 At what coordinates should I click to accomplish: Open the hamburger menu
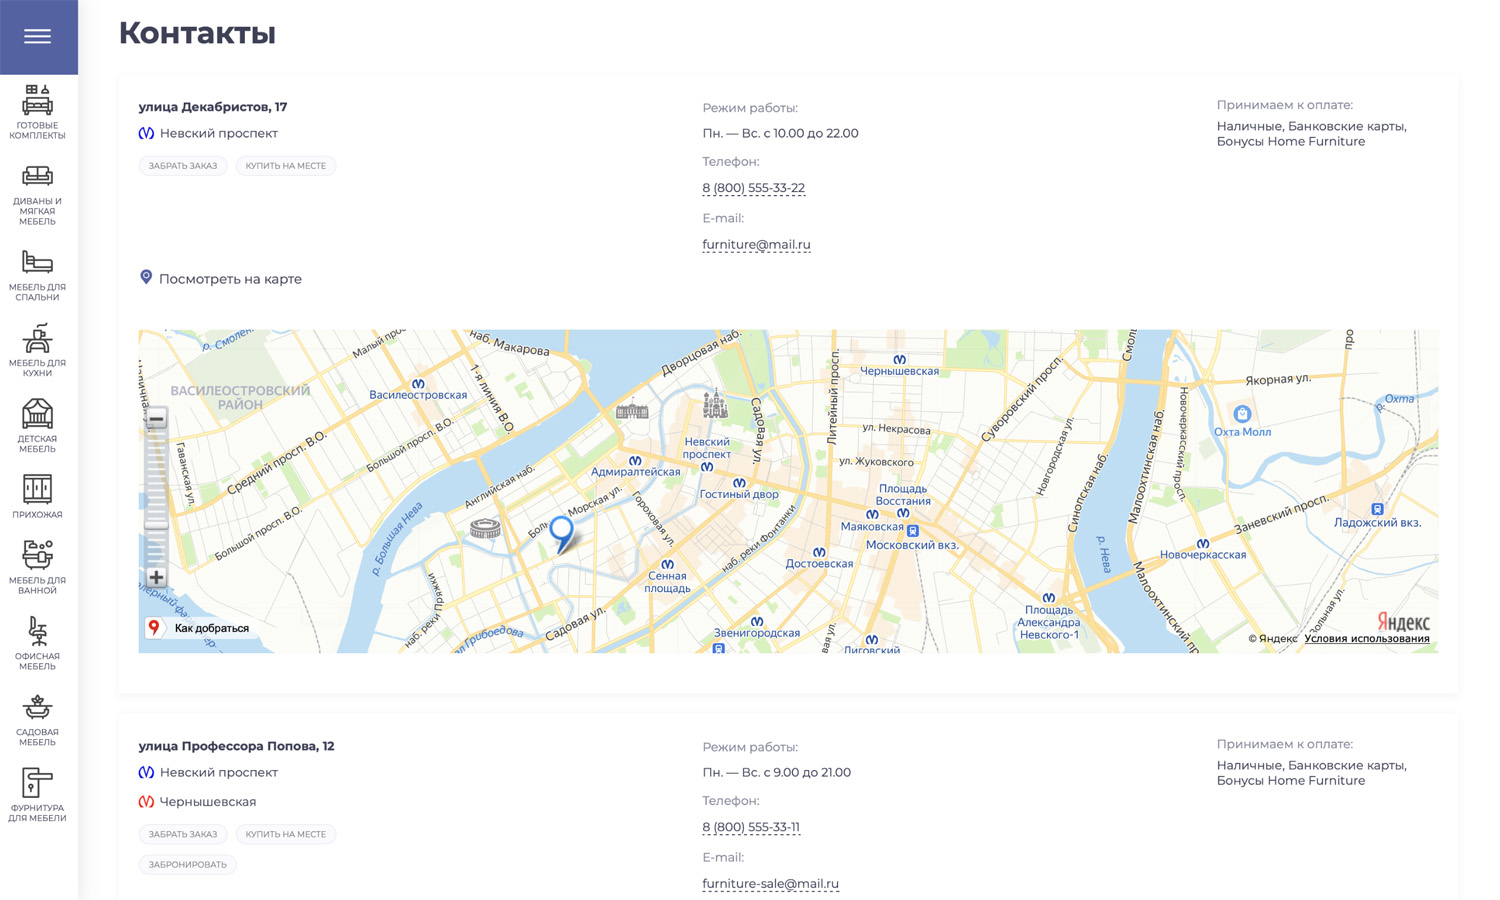pos(38,37)
